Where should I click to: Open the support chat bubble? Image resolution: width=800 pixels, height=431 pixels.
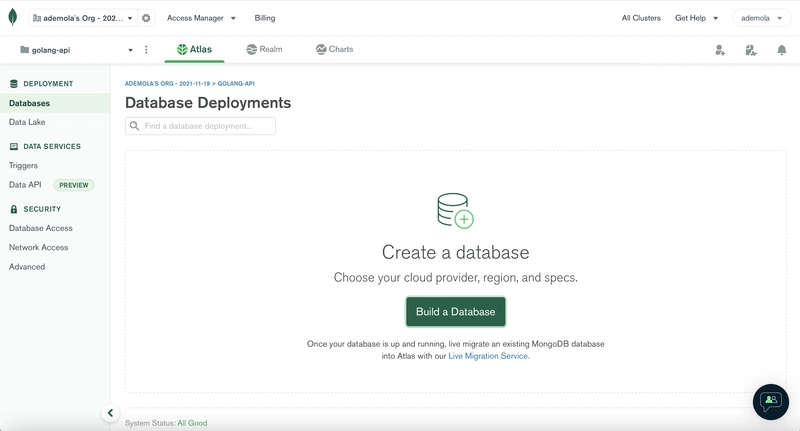click(771, 402)
